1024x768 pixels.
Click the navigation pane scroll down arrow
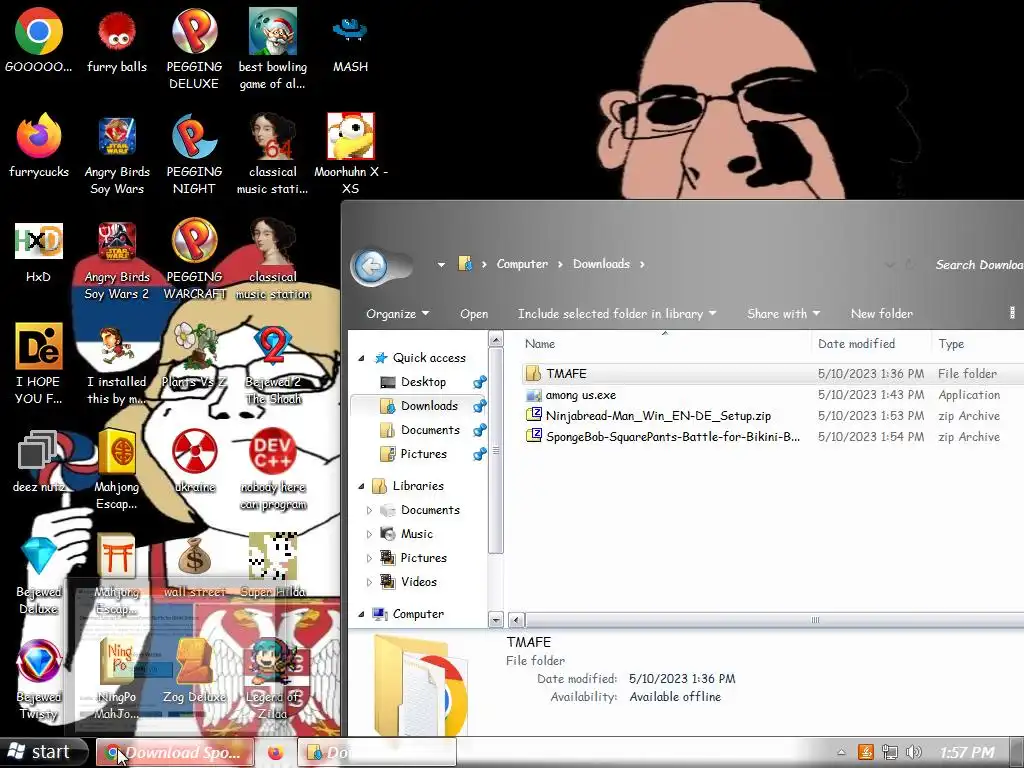click(x=496, y=619)
